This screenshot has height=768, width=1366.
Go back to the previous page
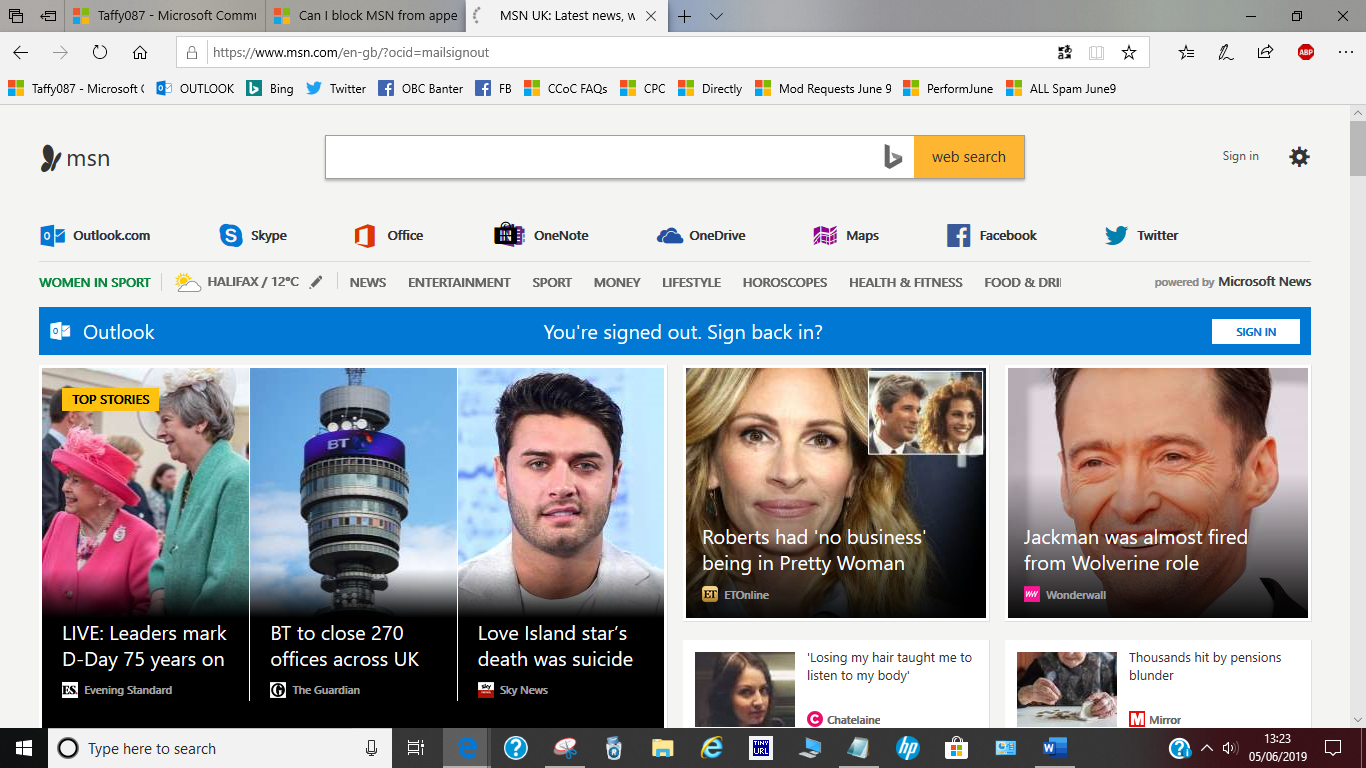coord(21,52)
